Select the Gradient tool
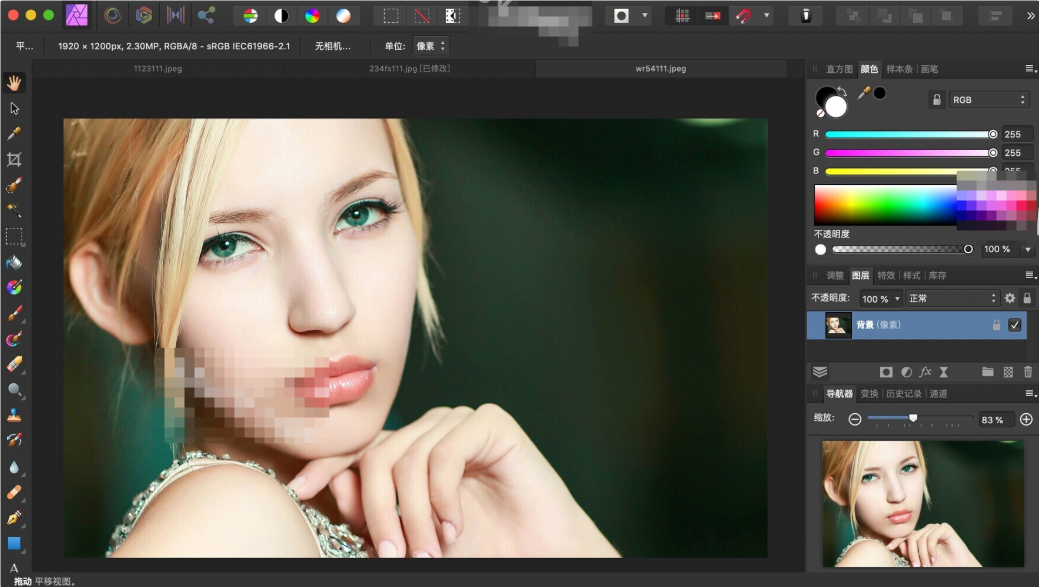The width and height of the screenshot is (1039, 587). coord(14,288)
